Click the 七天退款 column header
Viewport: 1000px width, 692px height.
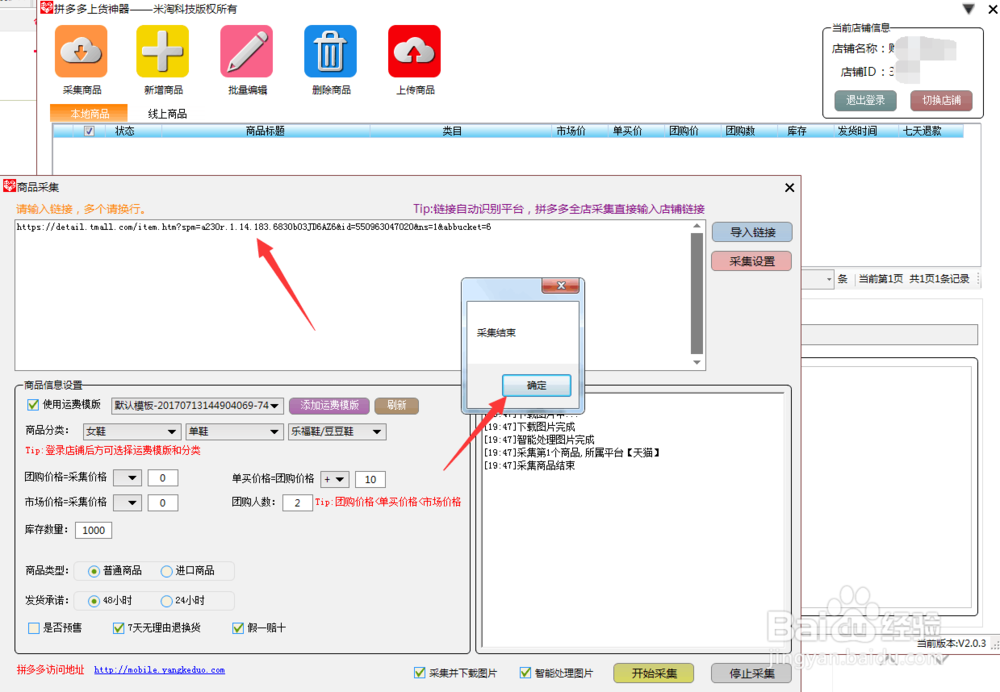[922, 131]
